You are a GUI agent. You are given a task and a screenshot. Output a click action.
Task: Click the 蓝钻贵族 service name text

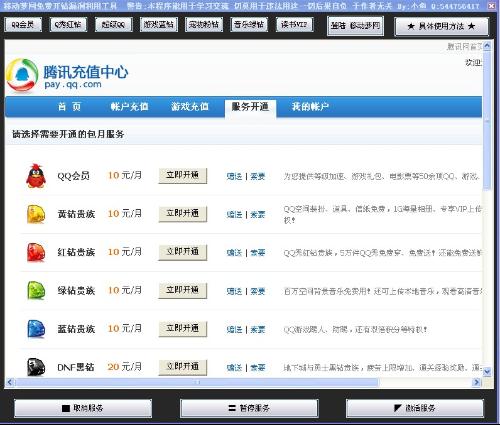click(x=76, y=329)
